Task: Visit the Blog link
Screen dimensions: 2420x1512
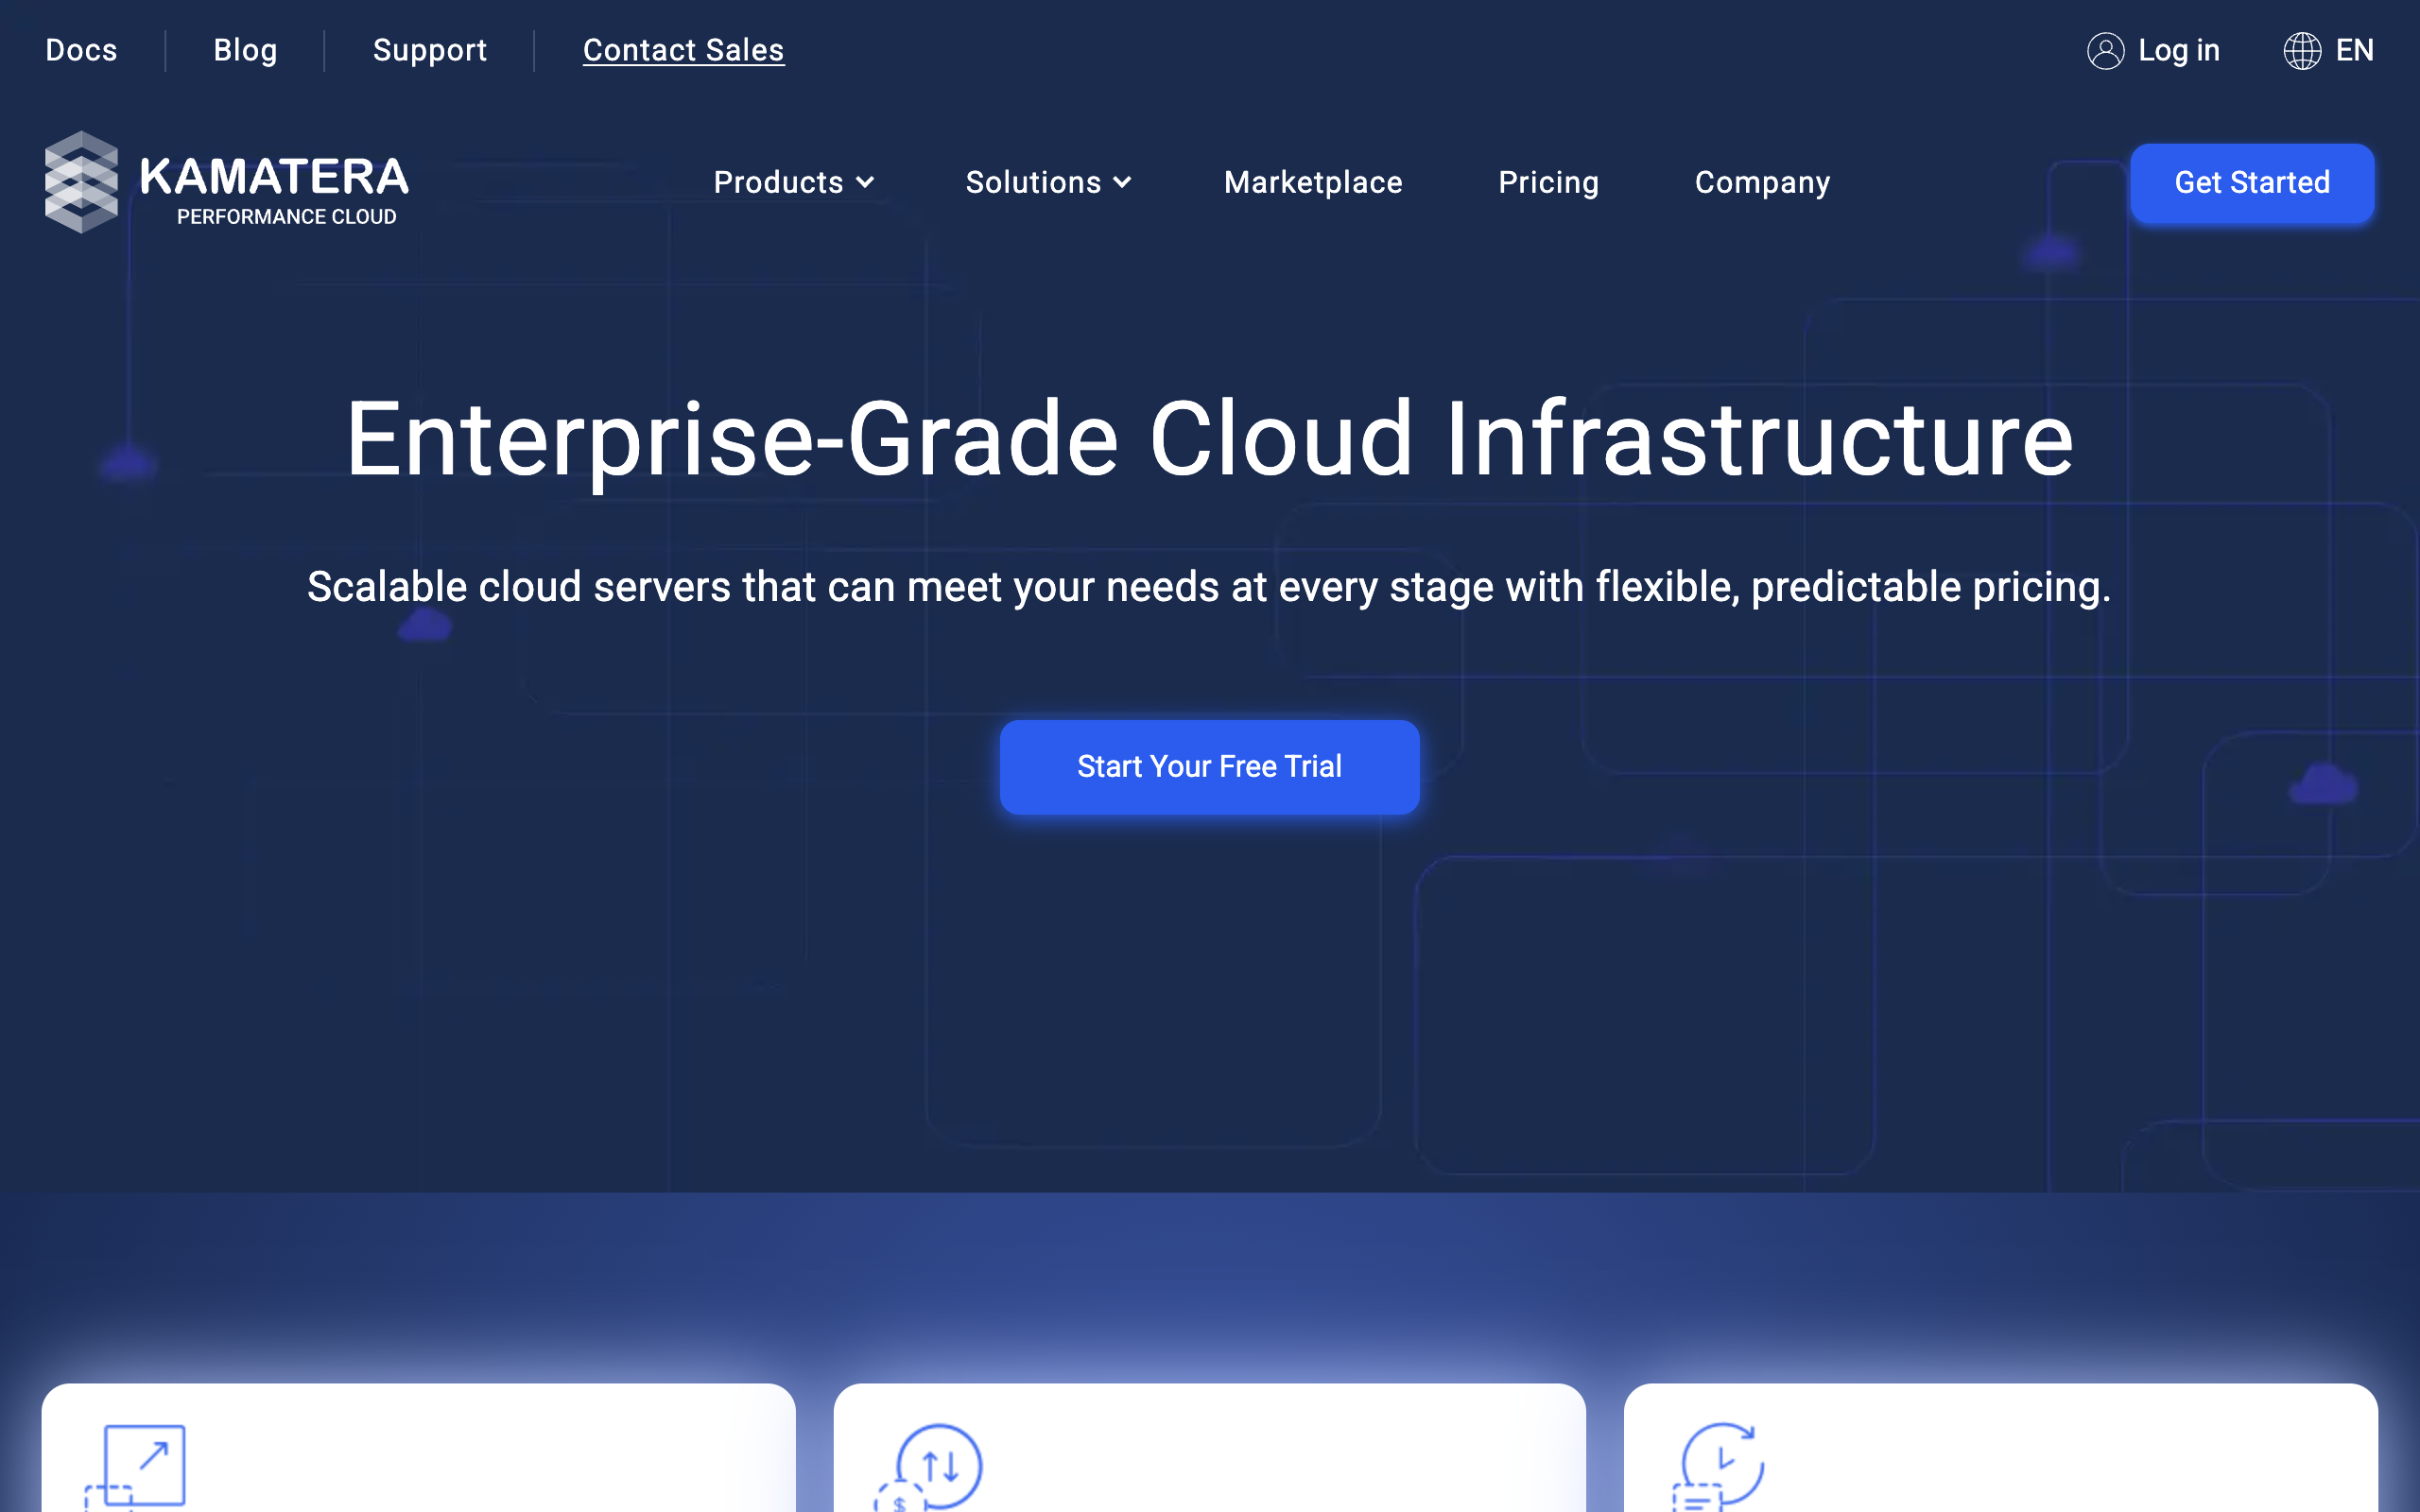Action: click(245, 51)
